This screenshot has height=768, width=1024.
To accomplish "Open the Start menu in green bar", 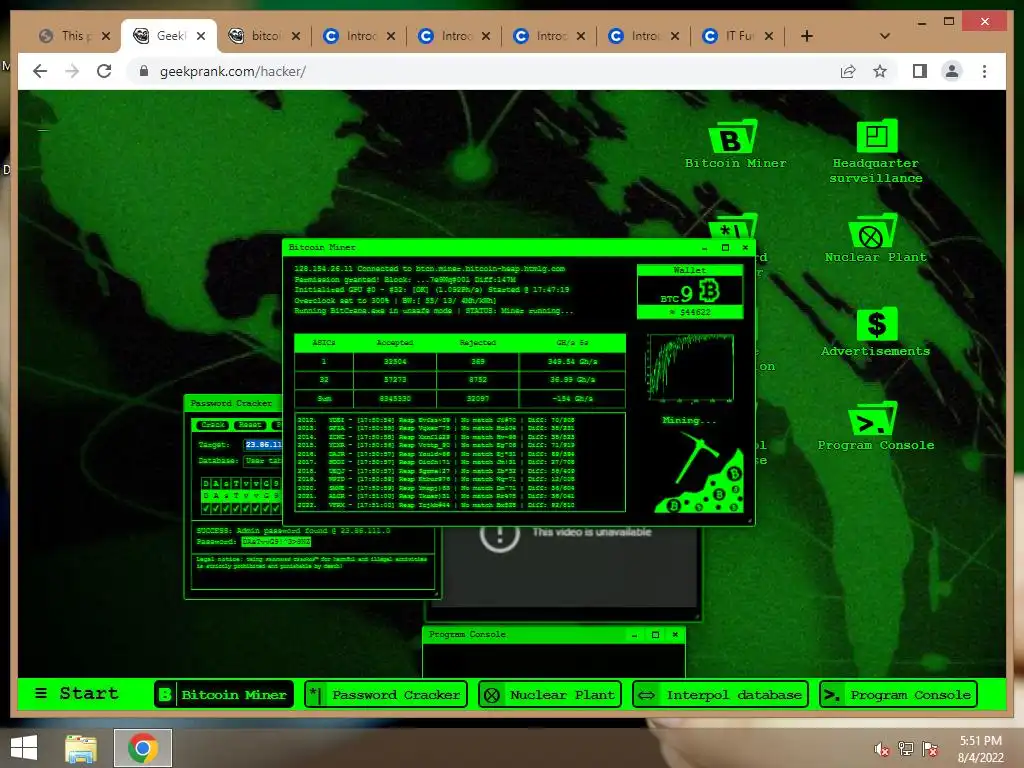I will coord(76,694).
